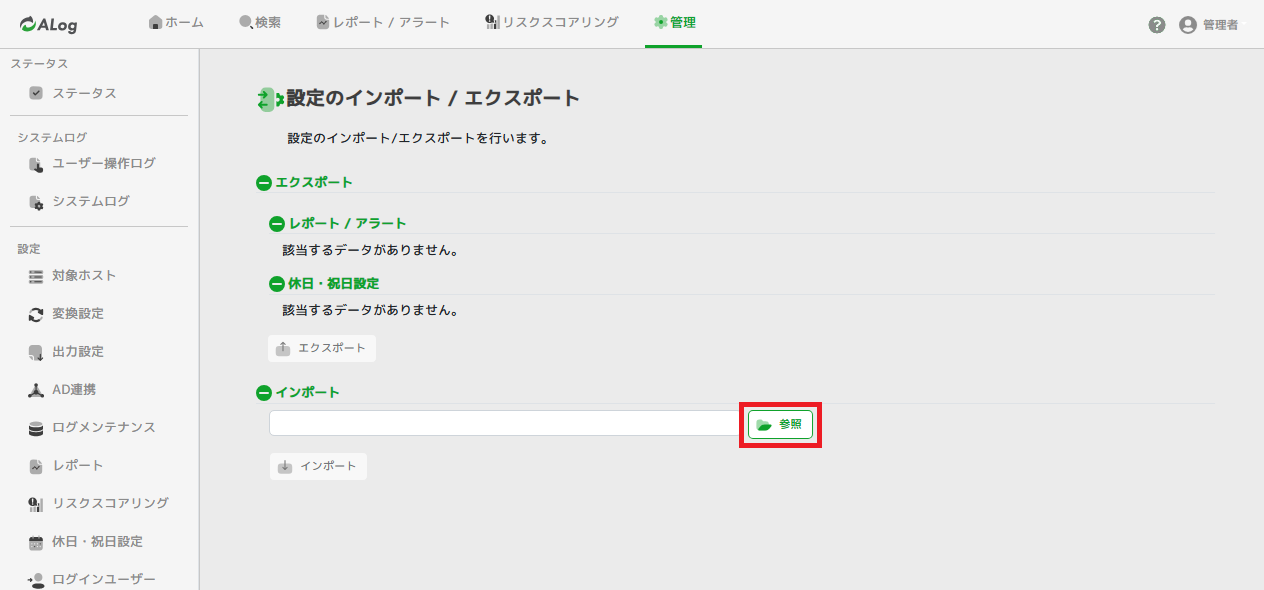Viewport: 1264px width, 590px height.
Task: Click the ステータス checkmark icon
Action: (36, 93)
